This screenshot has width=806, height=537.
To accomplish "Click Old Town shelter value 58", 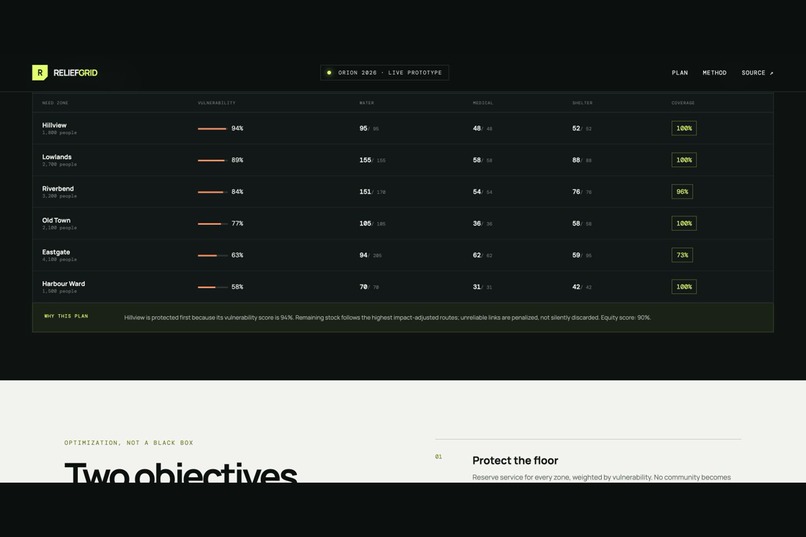I will pyautogui.click(x=576, y=224).
